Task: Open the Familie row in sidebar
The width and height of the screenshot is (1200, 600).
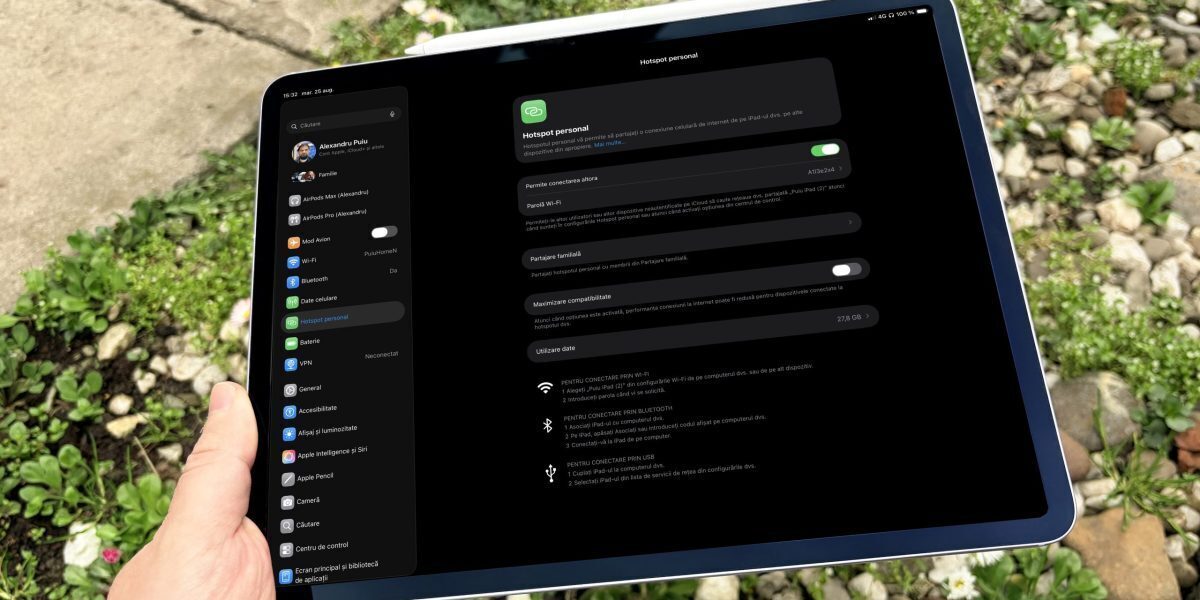Action: 346,175
